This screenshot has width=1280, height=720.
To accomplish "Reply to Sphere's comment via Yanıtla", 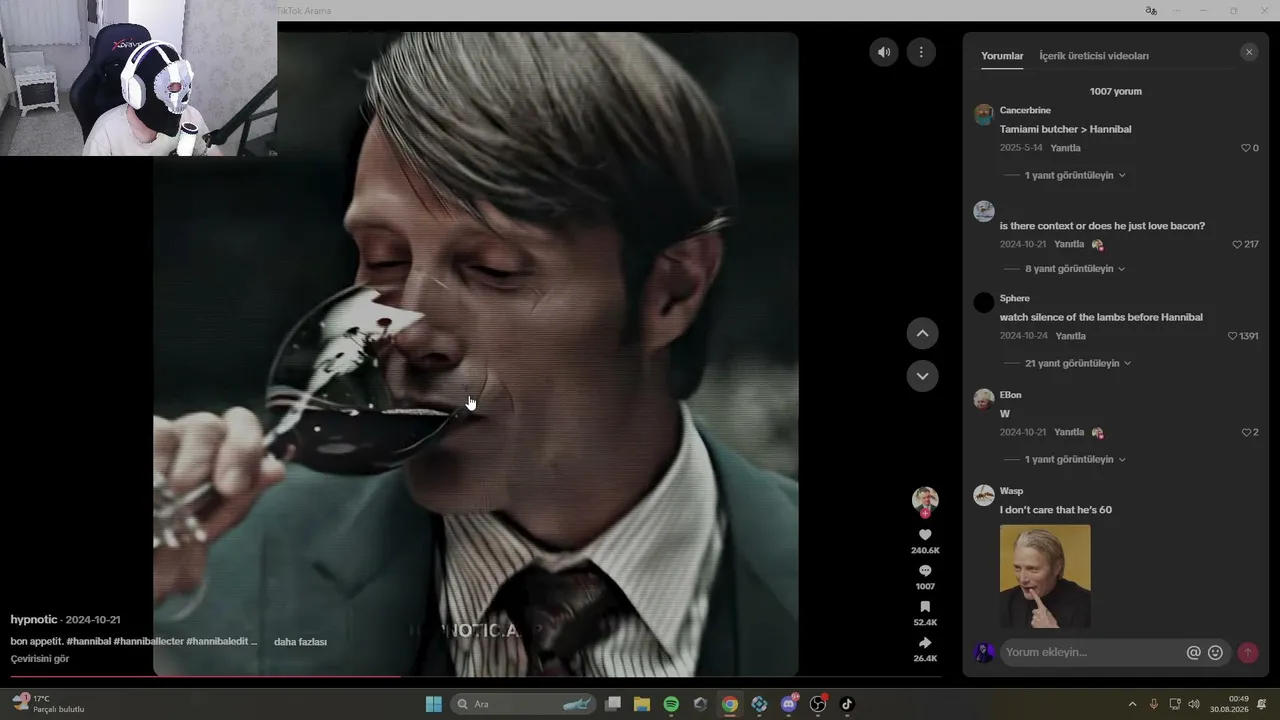I will 1070,336.
